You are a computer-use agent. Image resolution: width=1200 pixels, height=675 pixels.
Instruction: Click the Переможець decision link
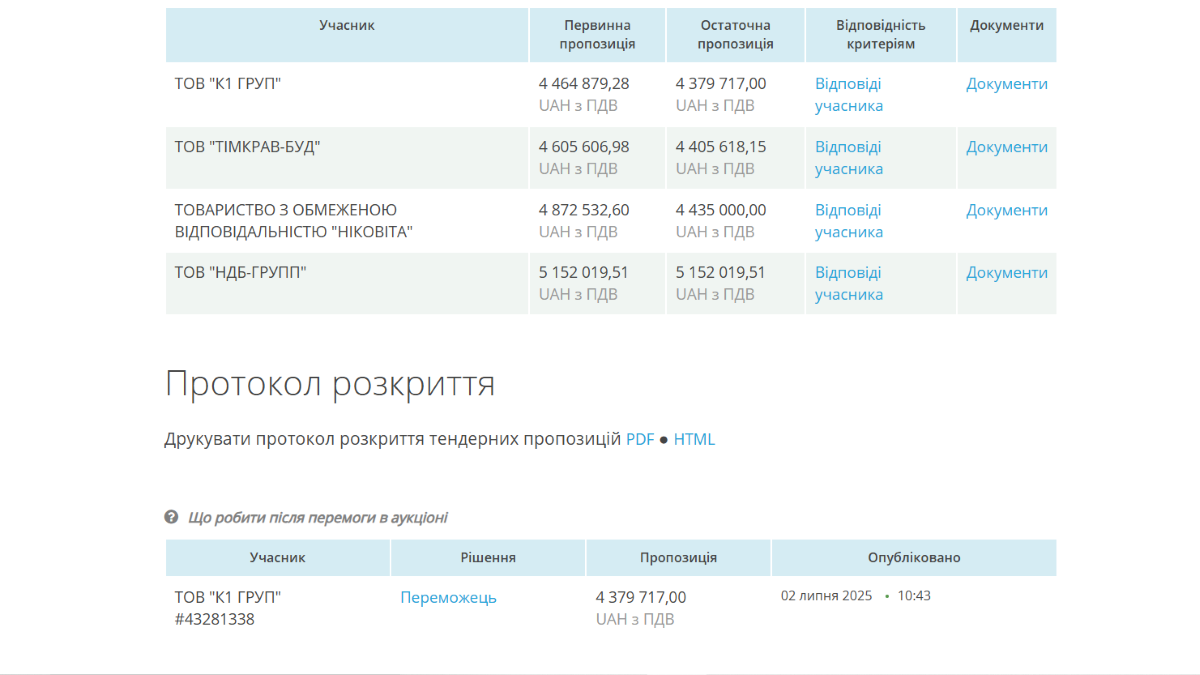(x=448, y=597)
